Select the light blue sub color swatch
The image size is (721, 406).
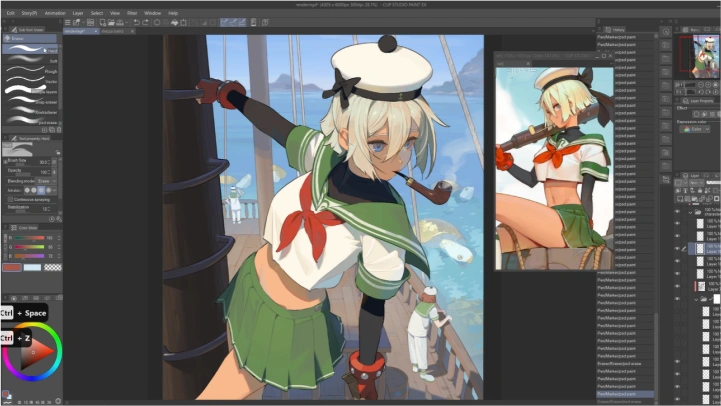pos(32,268)
